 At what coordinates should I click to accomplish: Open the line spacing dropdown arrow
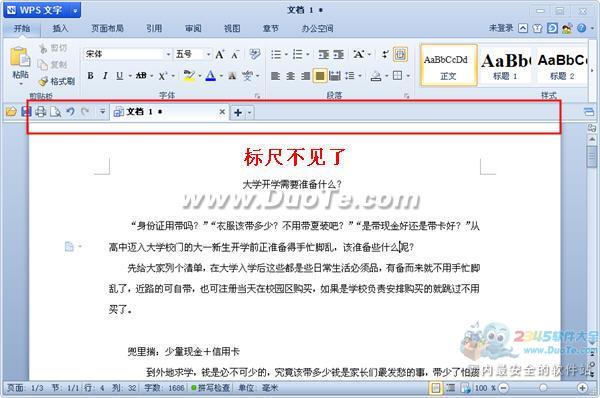coord(360,76)
